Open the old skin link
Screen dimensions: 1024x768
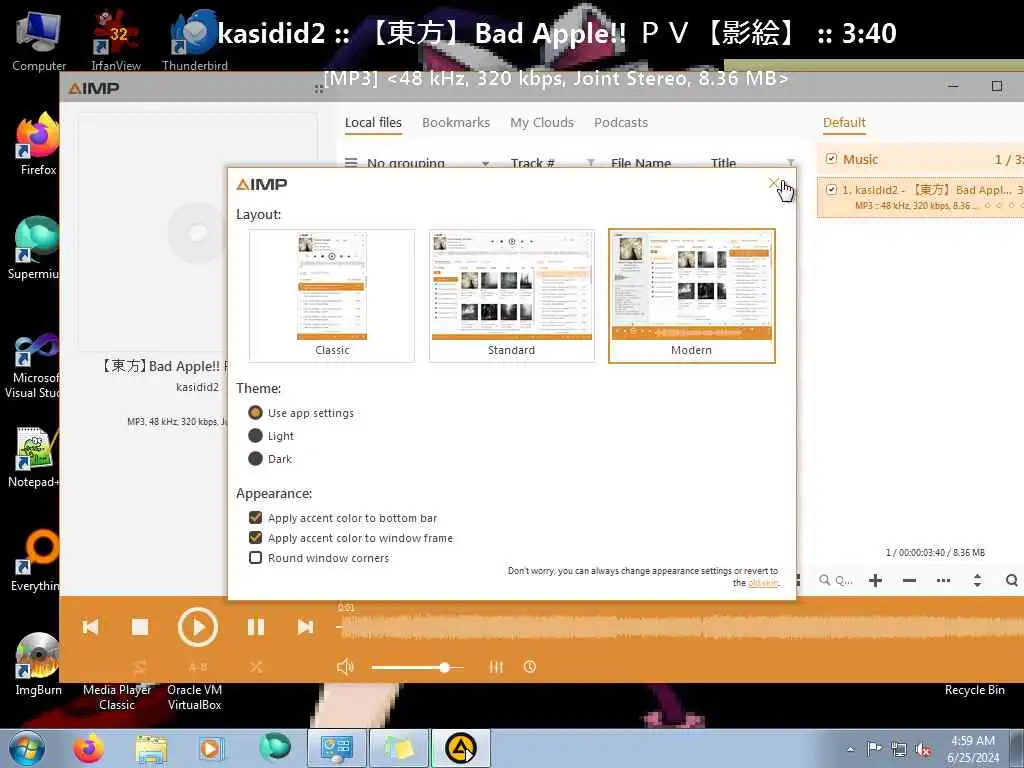point(763,583)
